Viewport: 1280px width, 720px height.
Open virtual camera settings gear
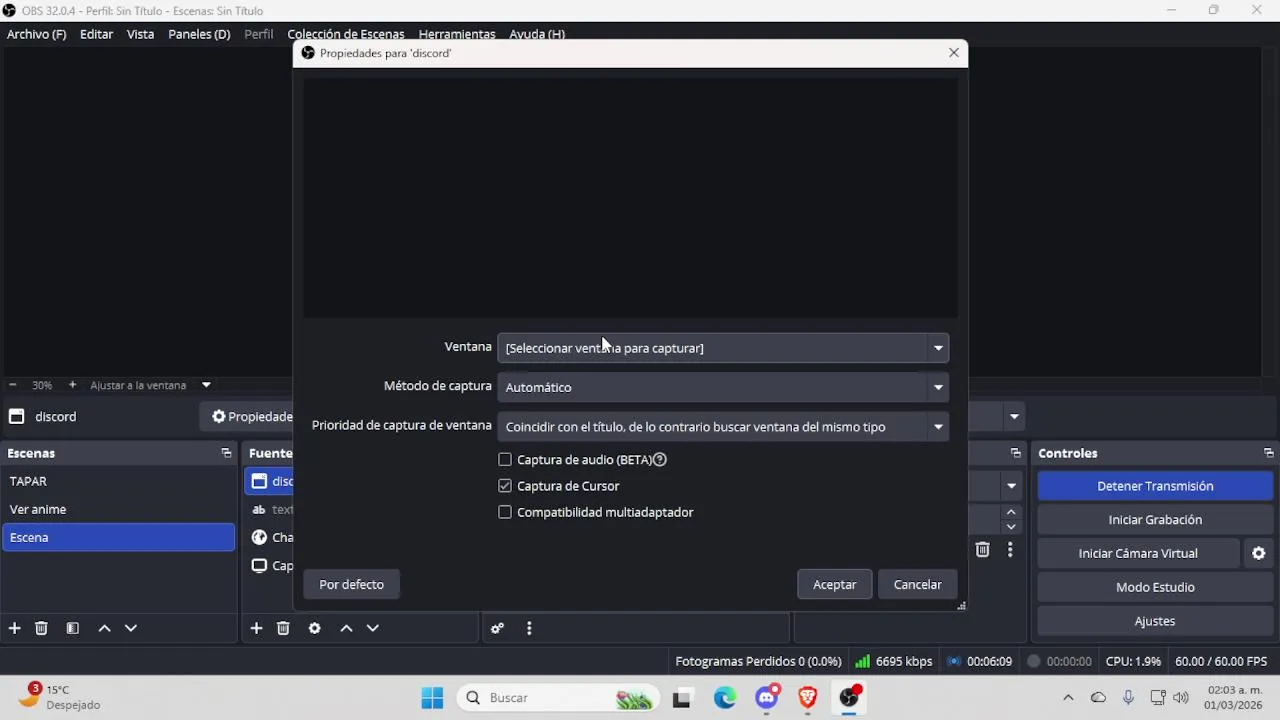(1258, 553)
